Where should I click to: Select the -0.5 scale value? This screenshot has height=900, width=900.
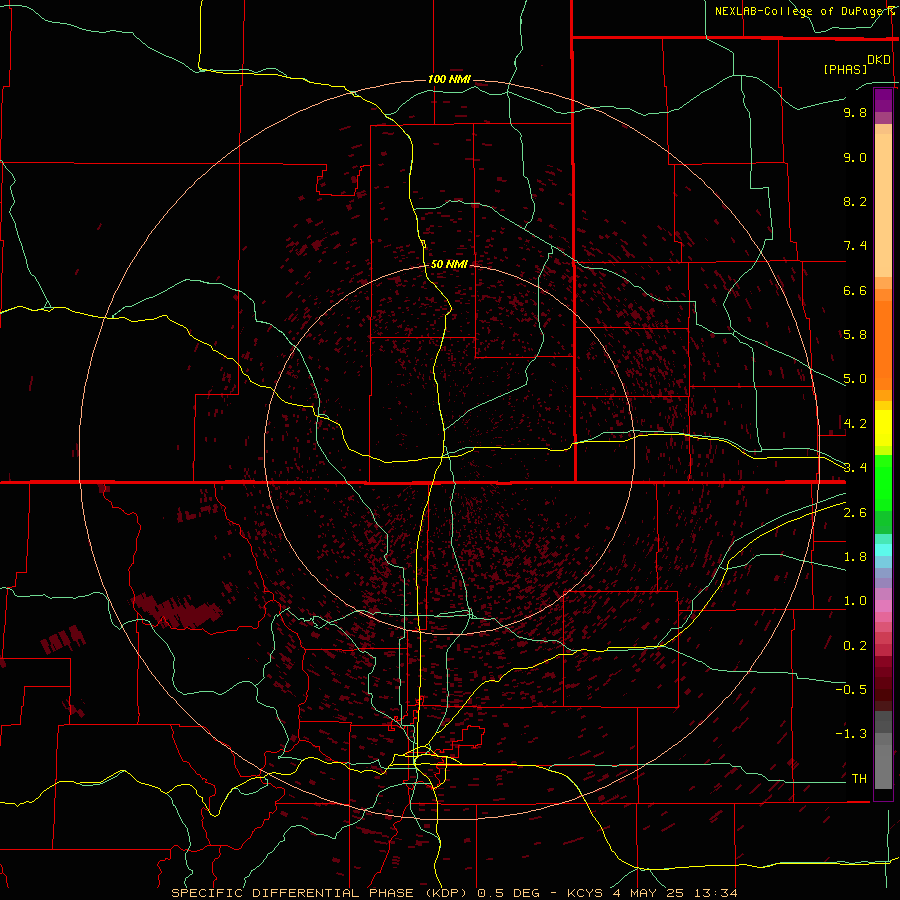(851, 690)
